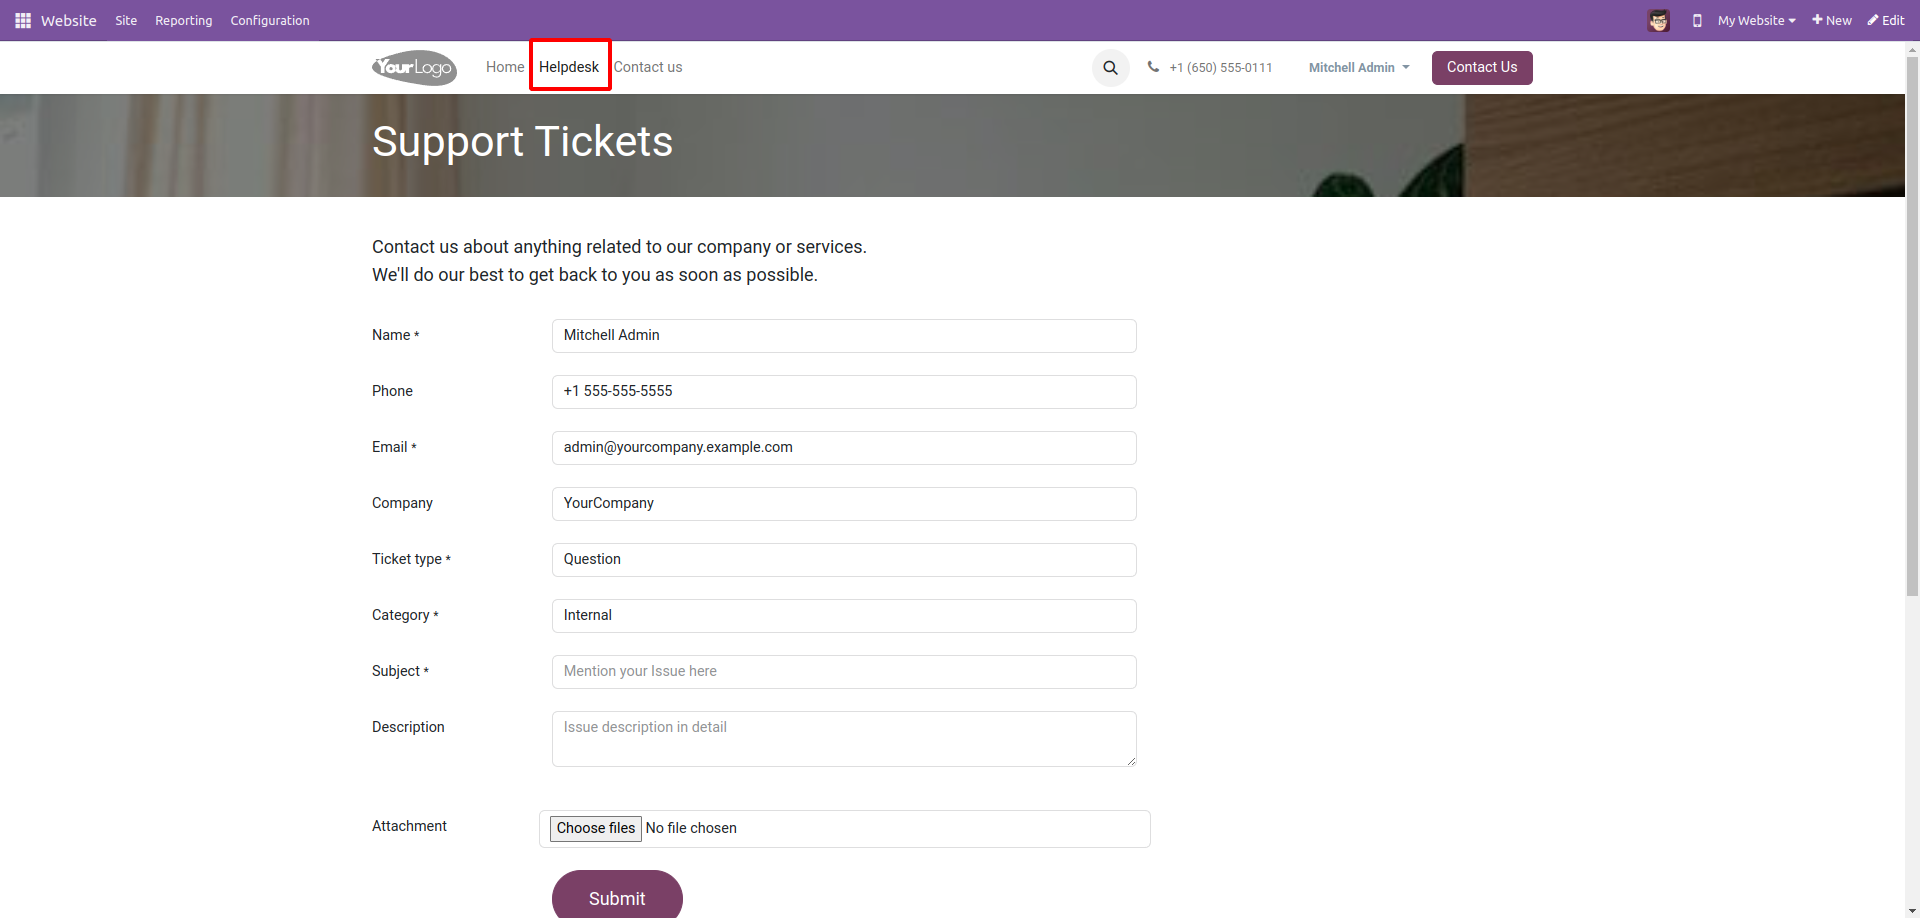This screenshot has width=1920, height=918.
Task: Click the Choose files button
Action: tap(595, 828)
